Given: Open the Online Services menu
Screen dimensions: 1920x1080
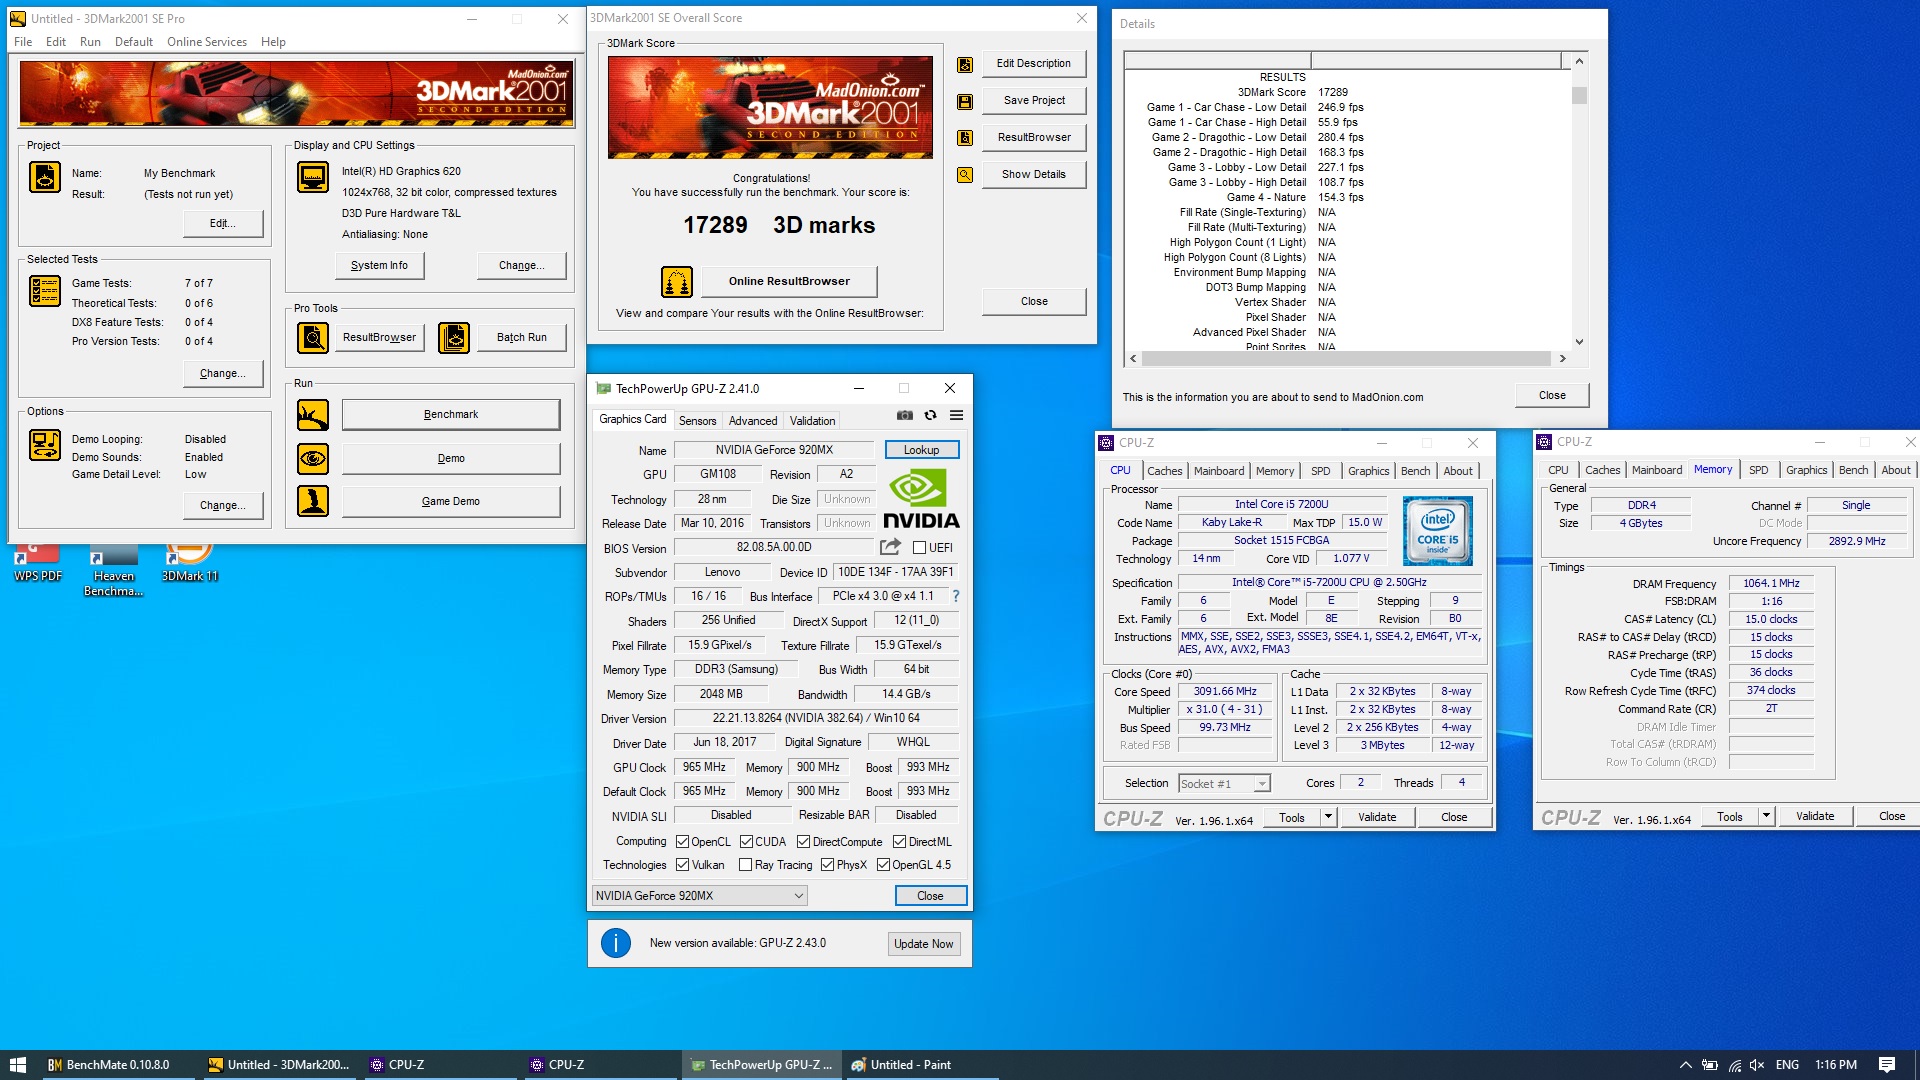Looking at the screenshot, I should 207,42.
